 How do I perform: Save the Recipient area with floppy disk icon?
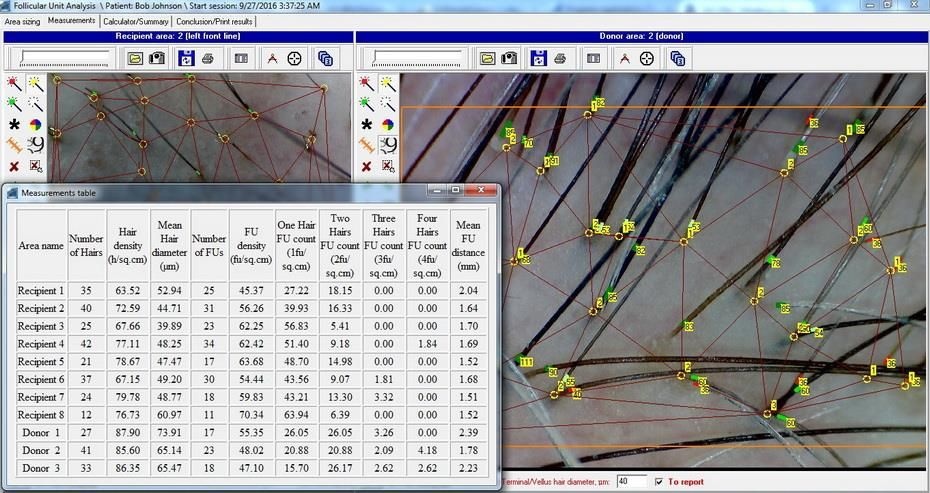tap(185, 58)
